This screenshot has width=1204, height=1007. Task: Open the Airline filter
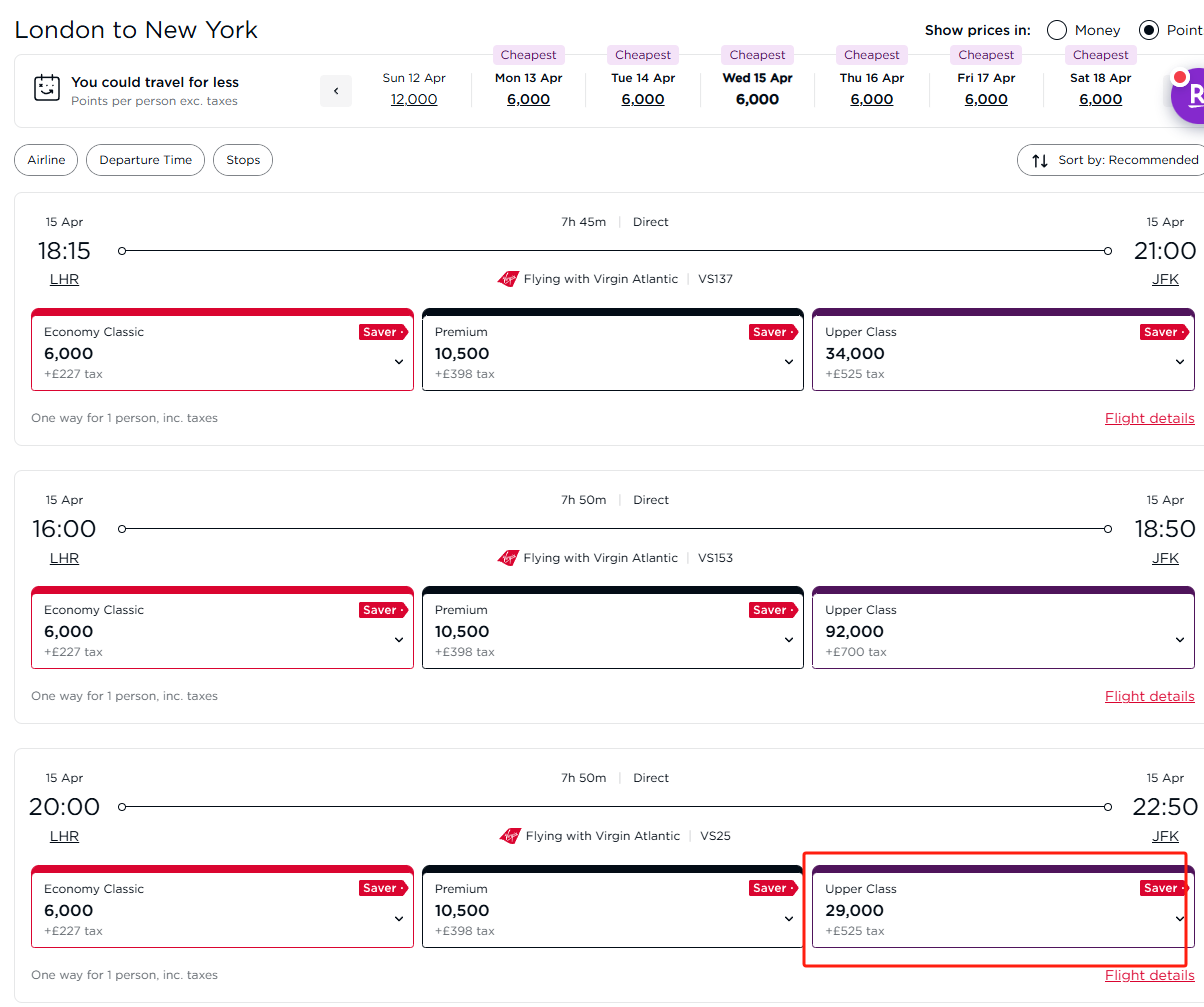(x=46, y=160)
